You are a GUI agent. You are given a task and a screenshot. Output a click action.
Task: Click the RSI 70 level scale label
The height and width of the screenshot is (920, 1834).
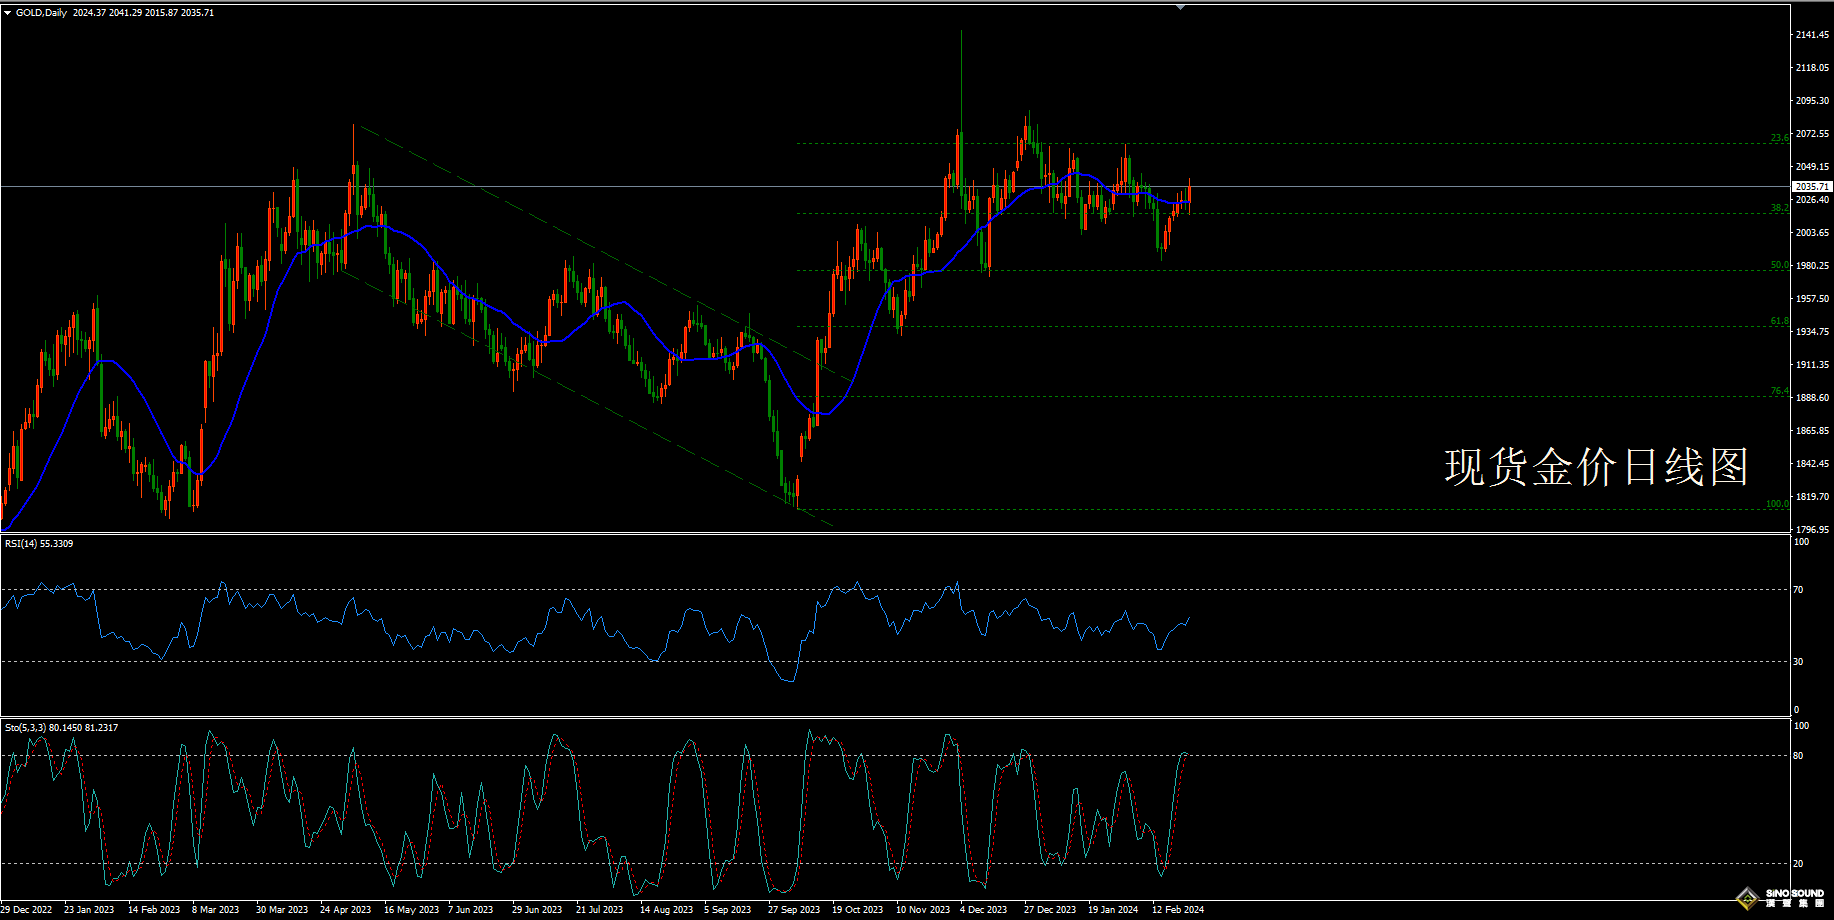click(1798, 590)
